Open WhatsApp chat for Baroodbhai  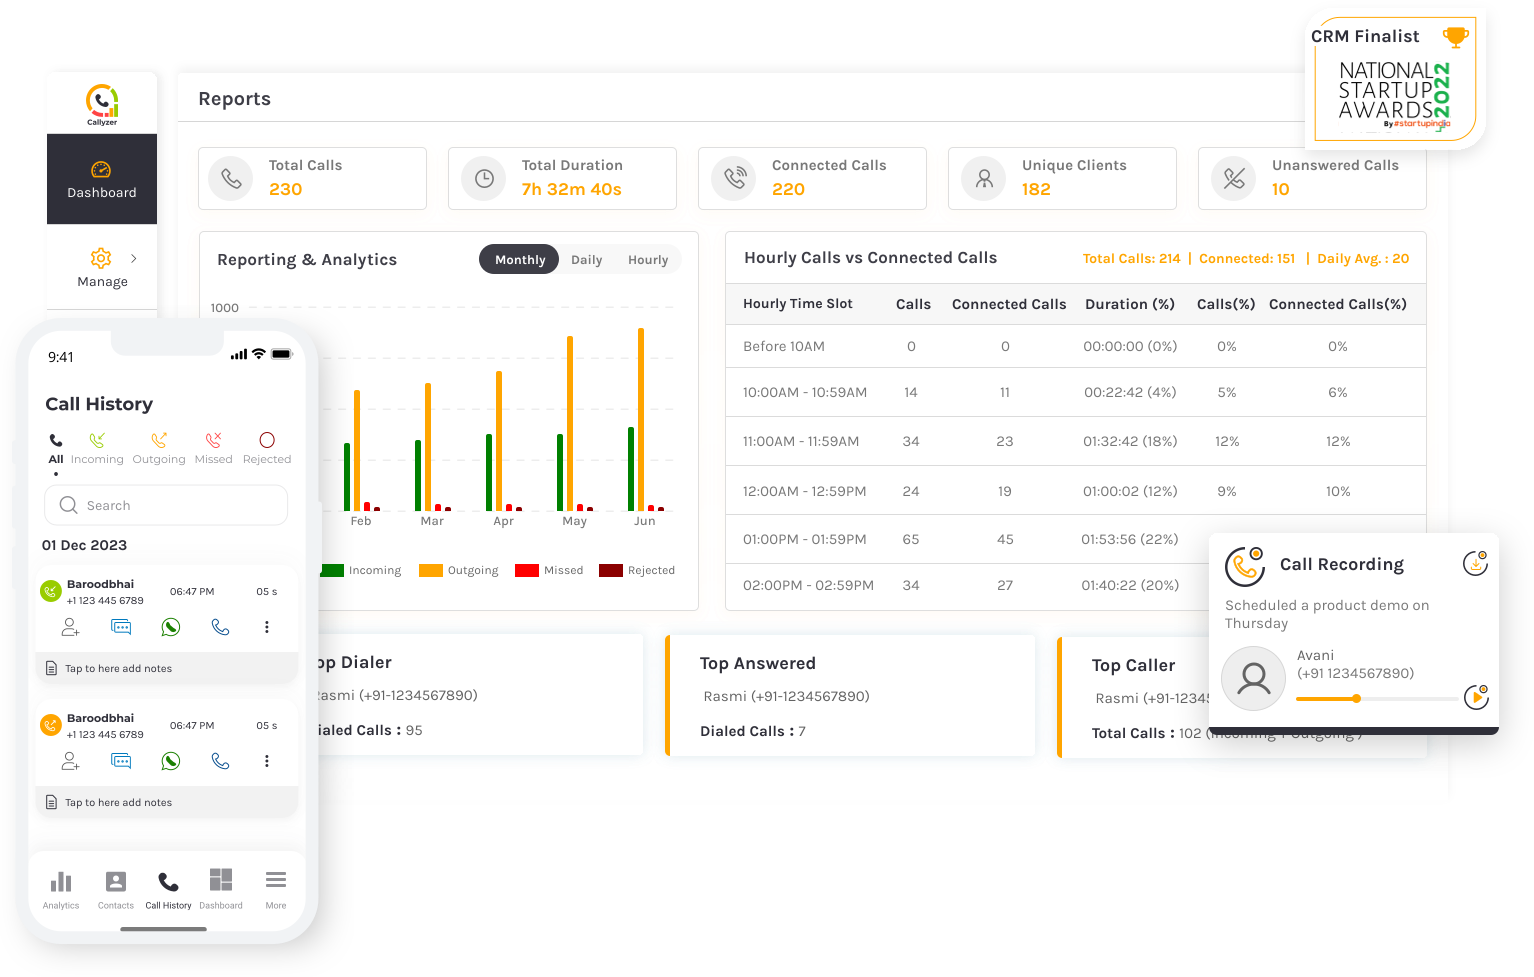171,627
